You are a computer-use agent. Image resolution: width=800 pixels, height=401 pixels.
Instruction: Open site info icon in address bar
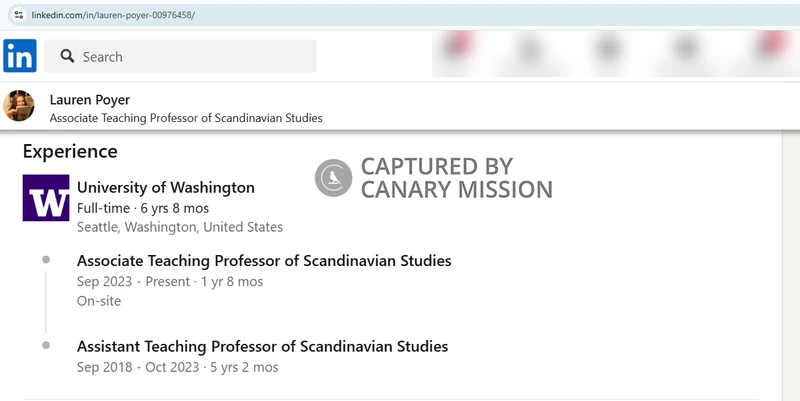click(17, 15)
